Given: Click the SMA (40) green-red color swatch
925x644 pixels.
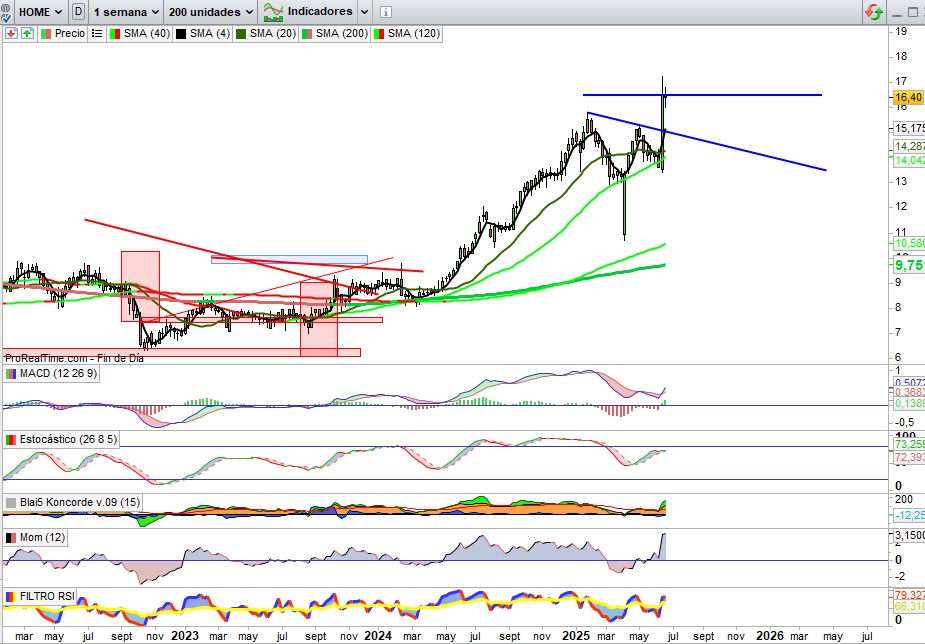Looking at the screenshot, I should point(116,34).
